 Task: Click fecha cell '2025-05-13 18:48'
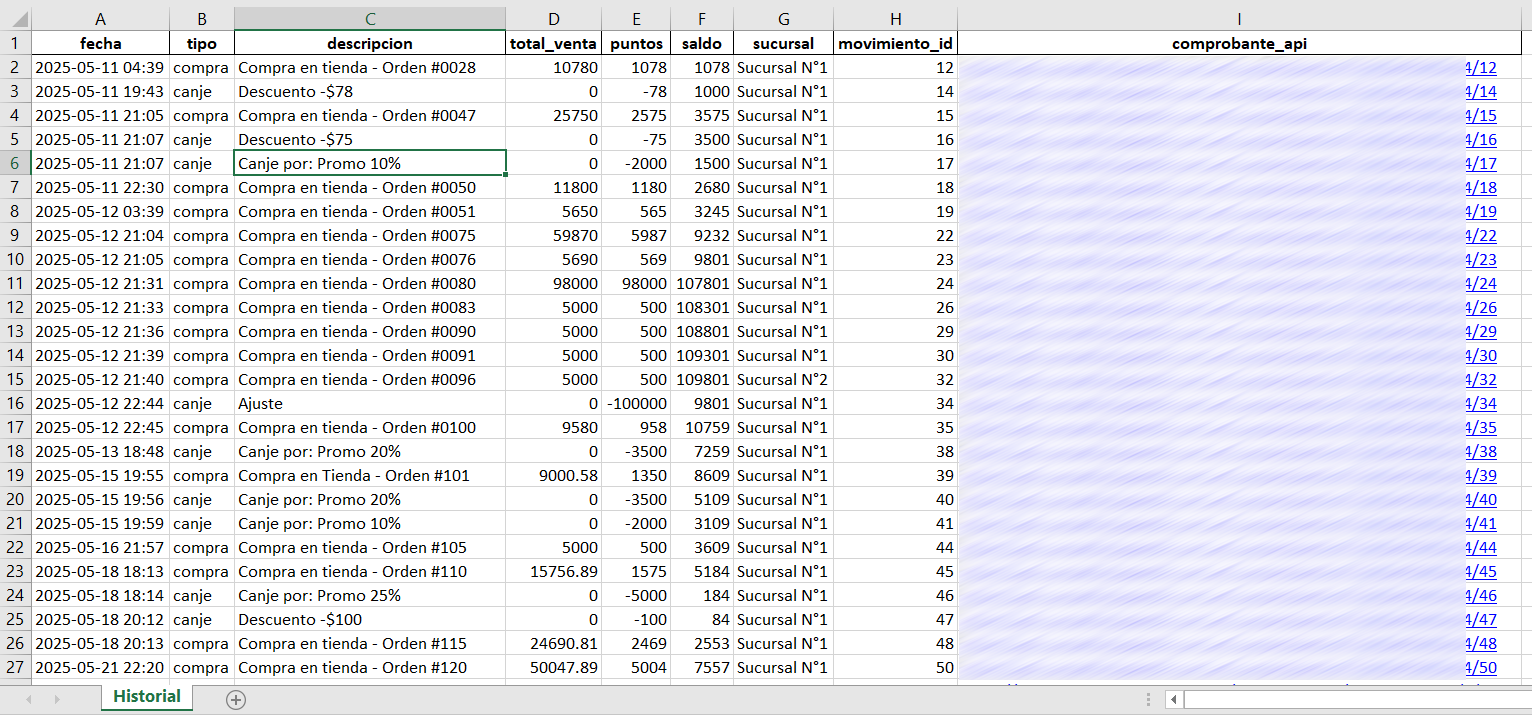click(100, 452)
